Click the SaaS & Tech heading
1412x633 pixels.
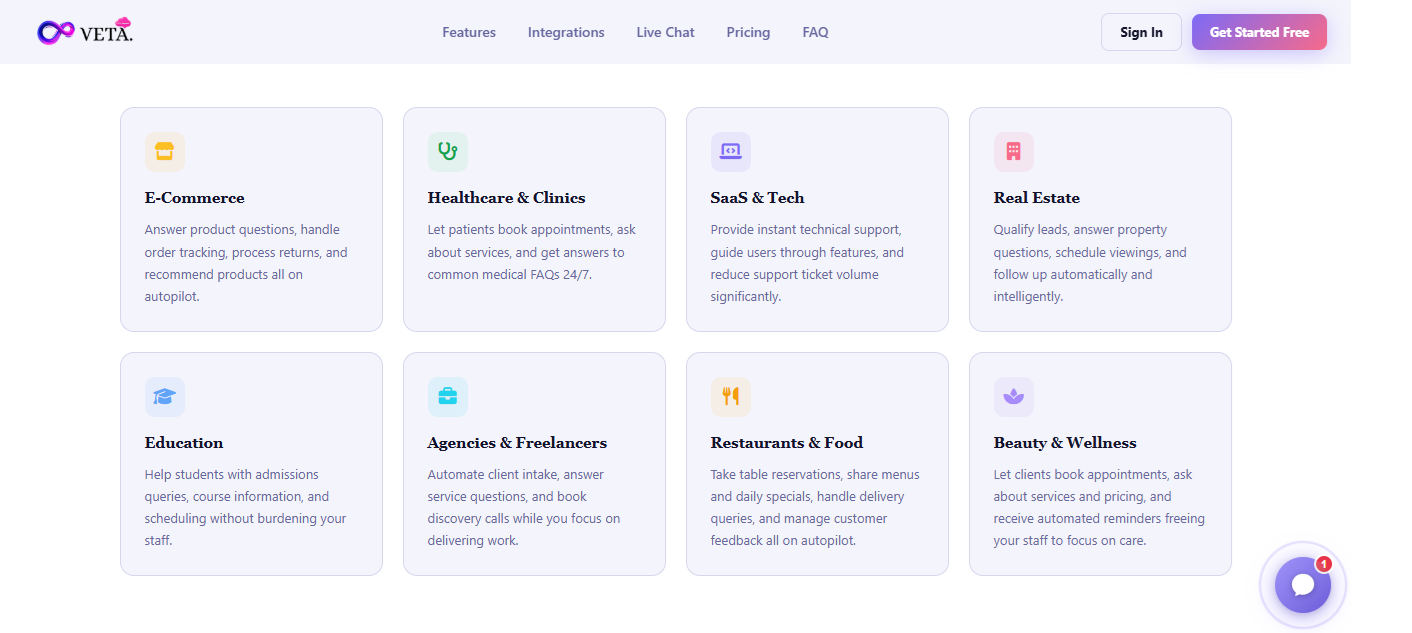pyautogui.click(x=758, y=198)
